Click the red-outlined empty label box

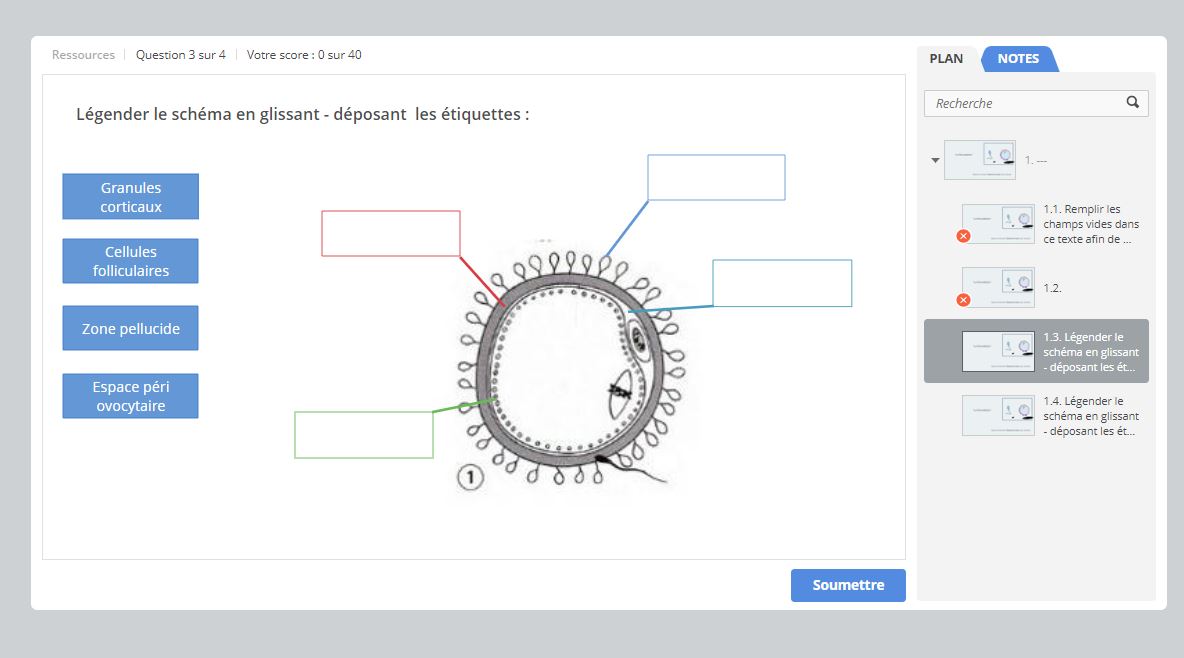tap(390, 233)
